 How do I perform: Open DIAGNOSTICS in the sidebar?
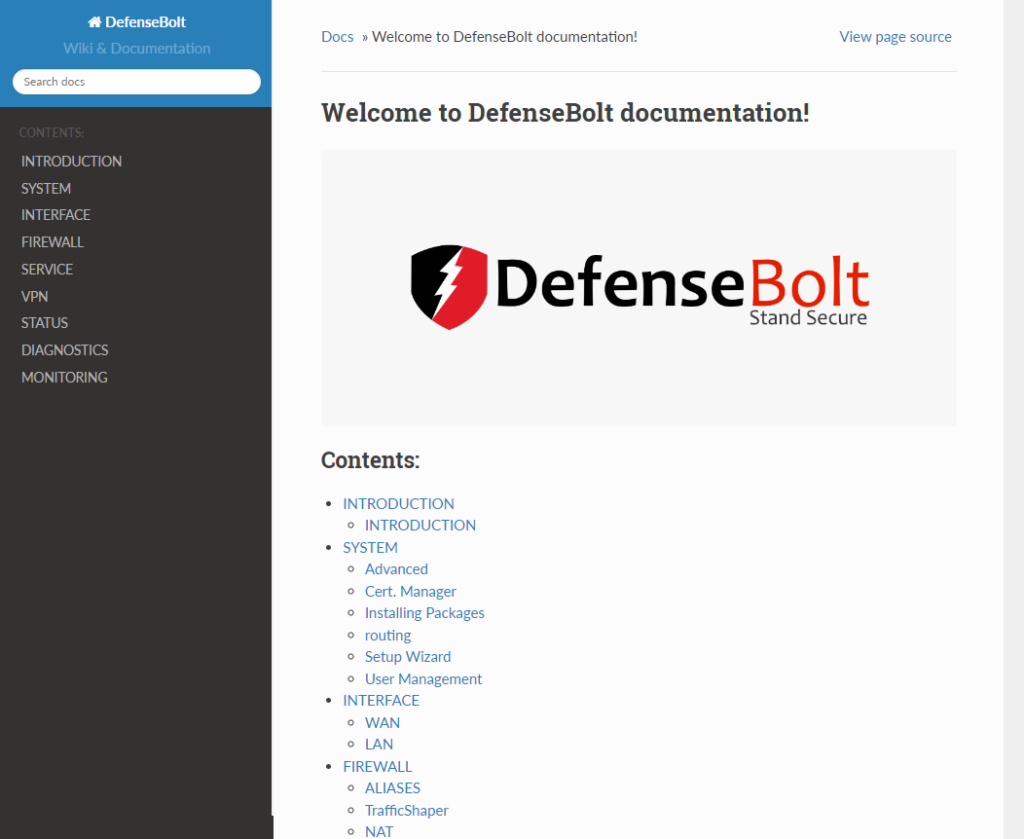tap(65, 350)
